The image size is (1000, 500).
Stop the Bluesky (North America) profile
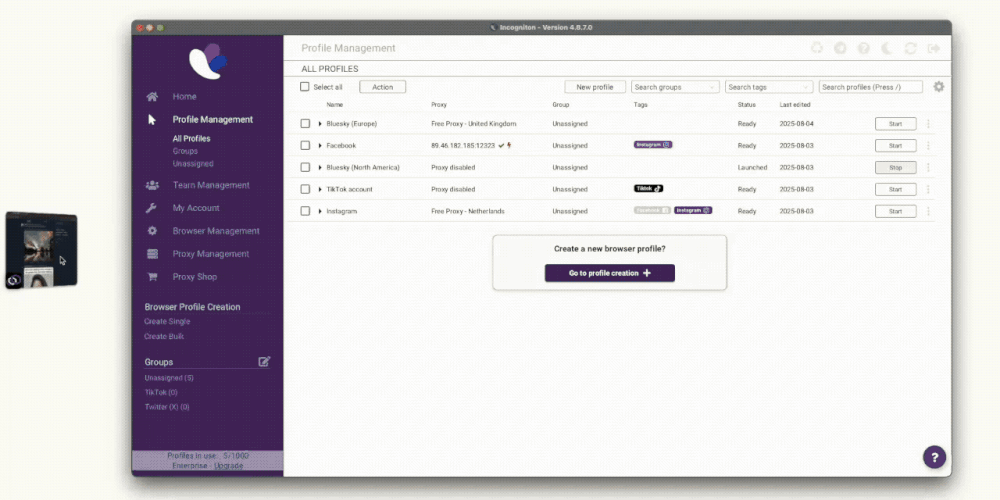click(x=895, y=168)
